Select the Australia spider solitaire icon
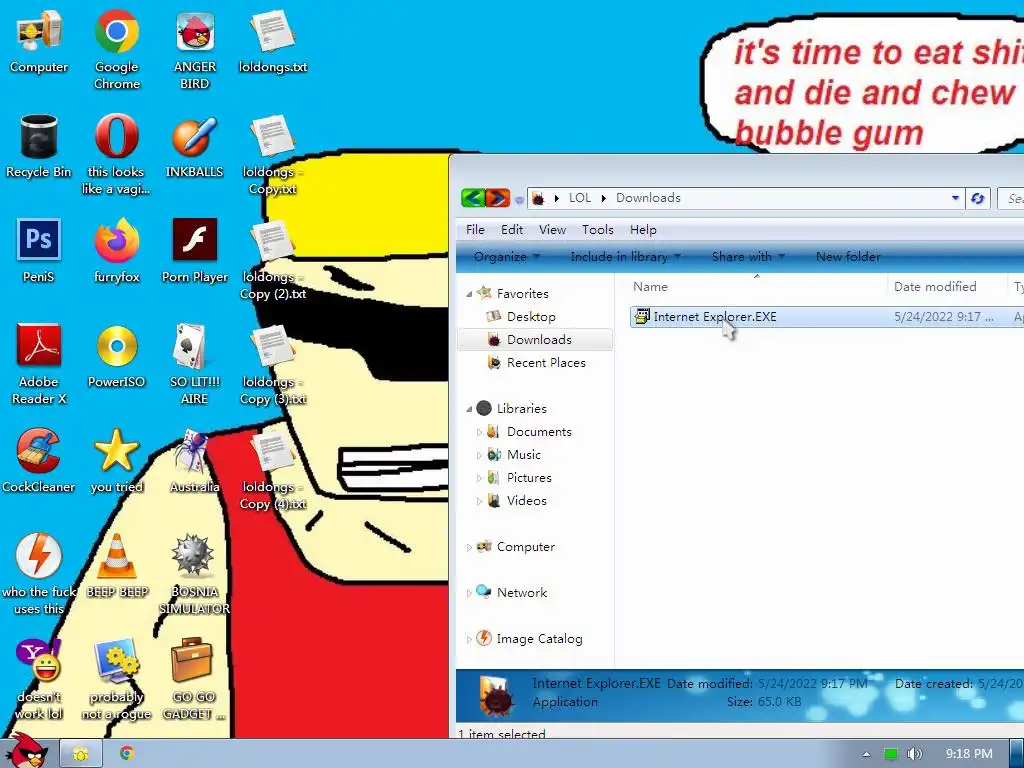Viewport: 1024px width, 768px height. tap(195, 461)
